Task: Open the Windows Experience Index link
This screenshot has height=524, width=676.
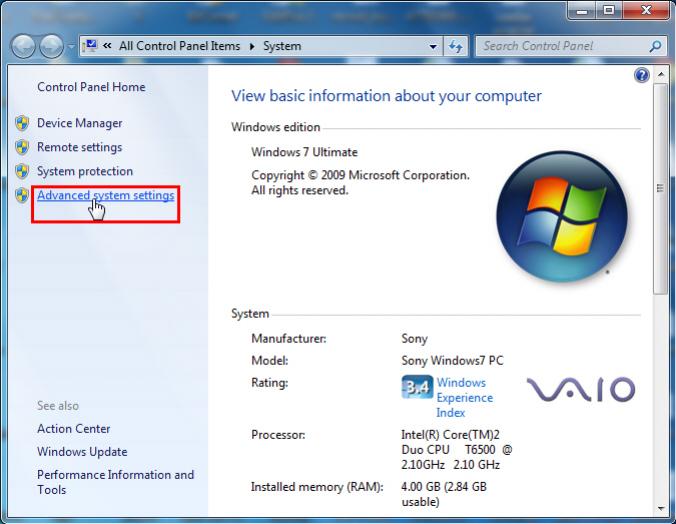Action: pos(464,398)
